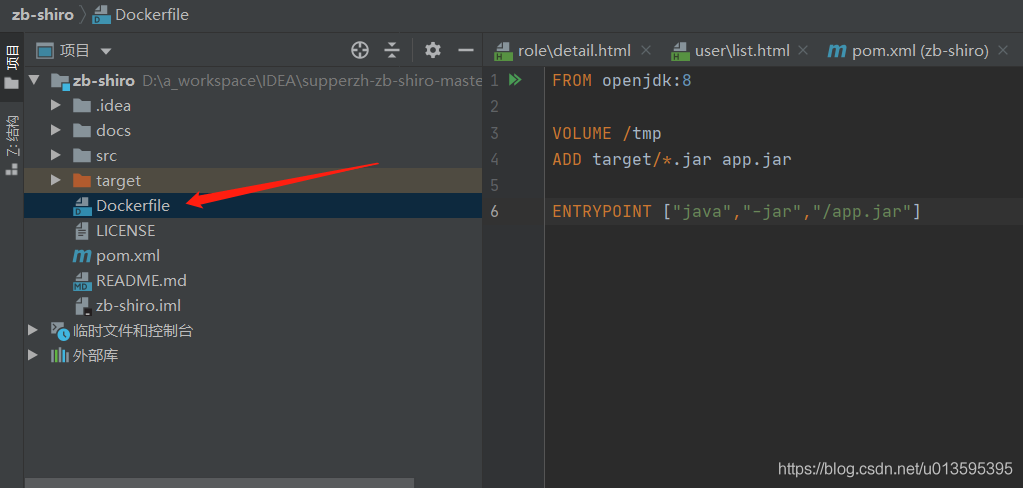Open project panel settings gear
Screen dimensions: 1023x488
[432, 50]
